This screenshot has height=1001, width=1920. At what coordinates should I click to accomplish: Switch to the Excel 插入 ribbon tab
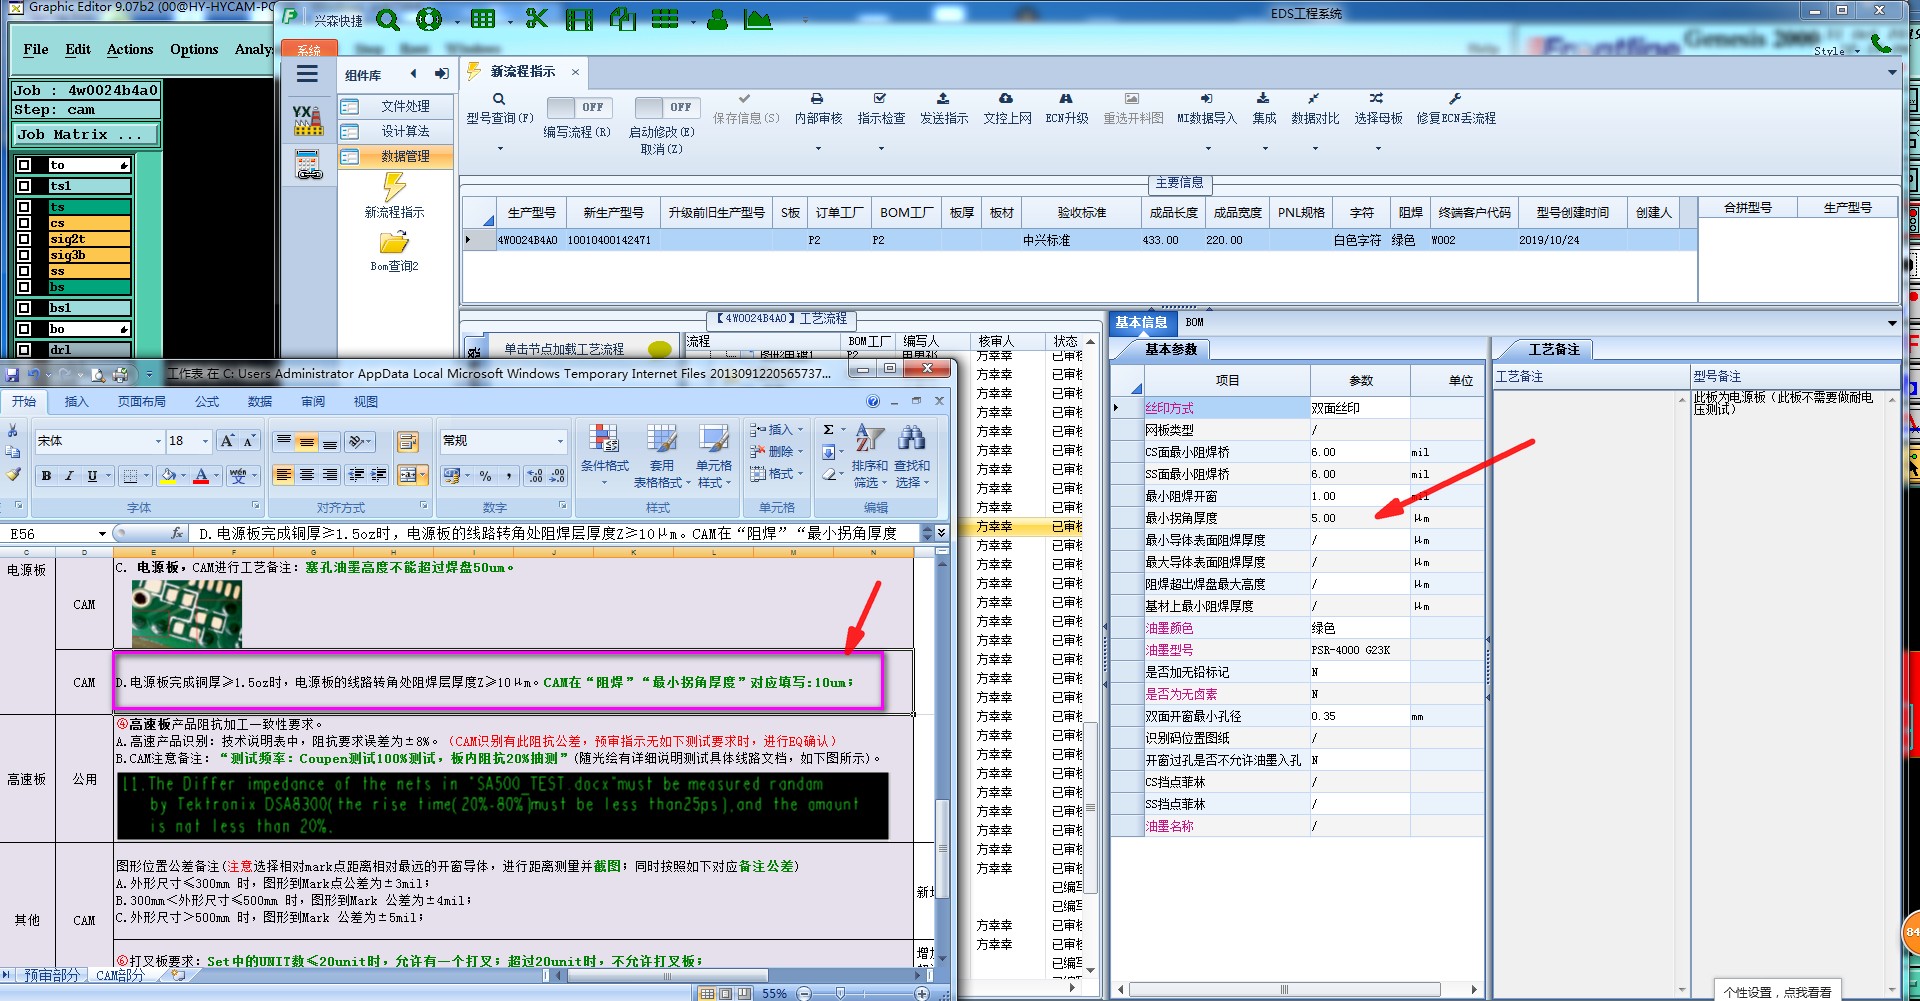[76, 402]
